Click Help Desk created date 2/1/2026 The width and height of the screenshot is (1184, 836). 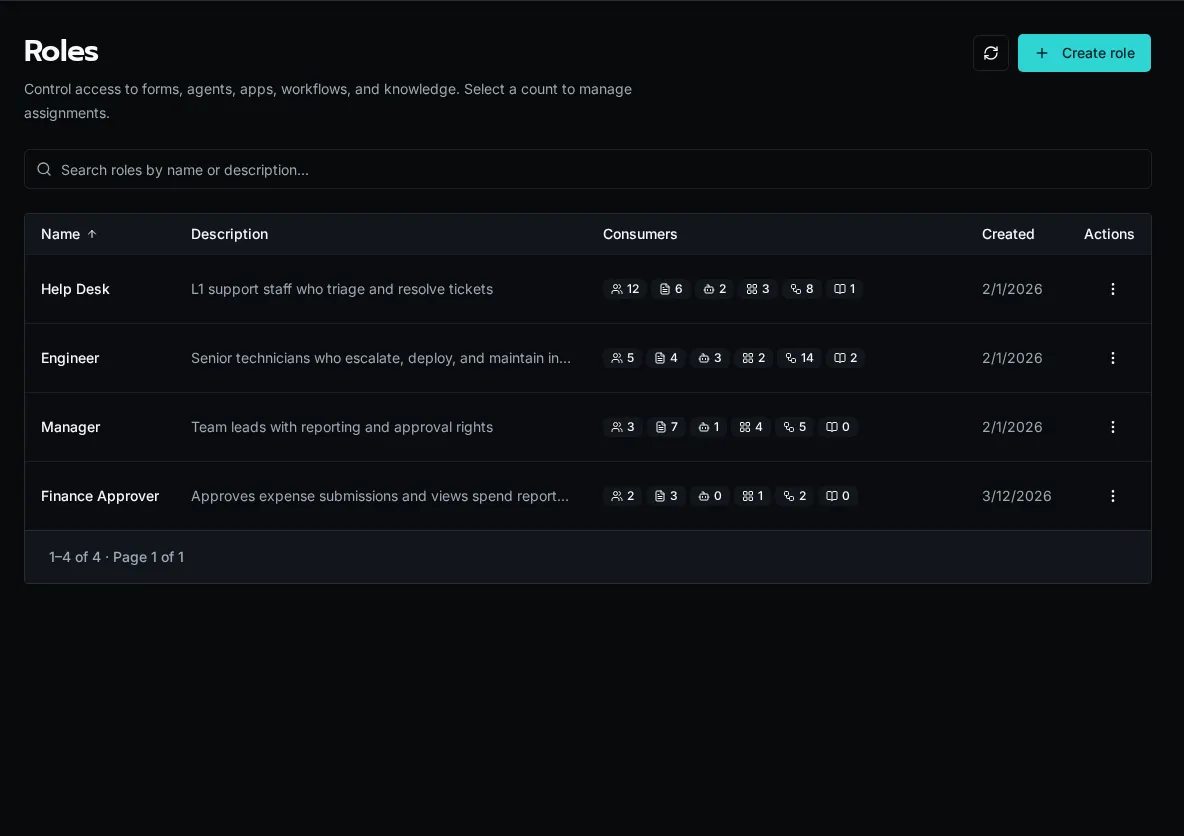(1012, 289)
